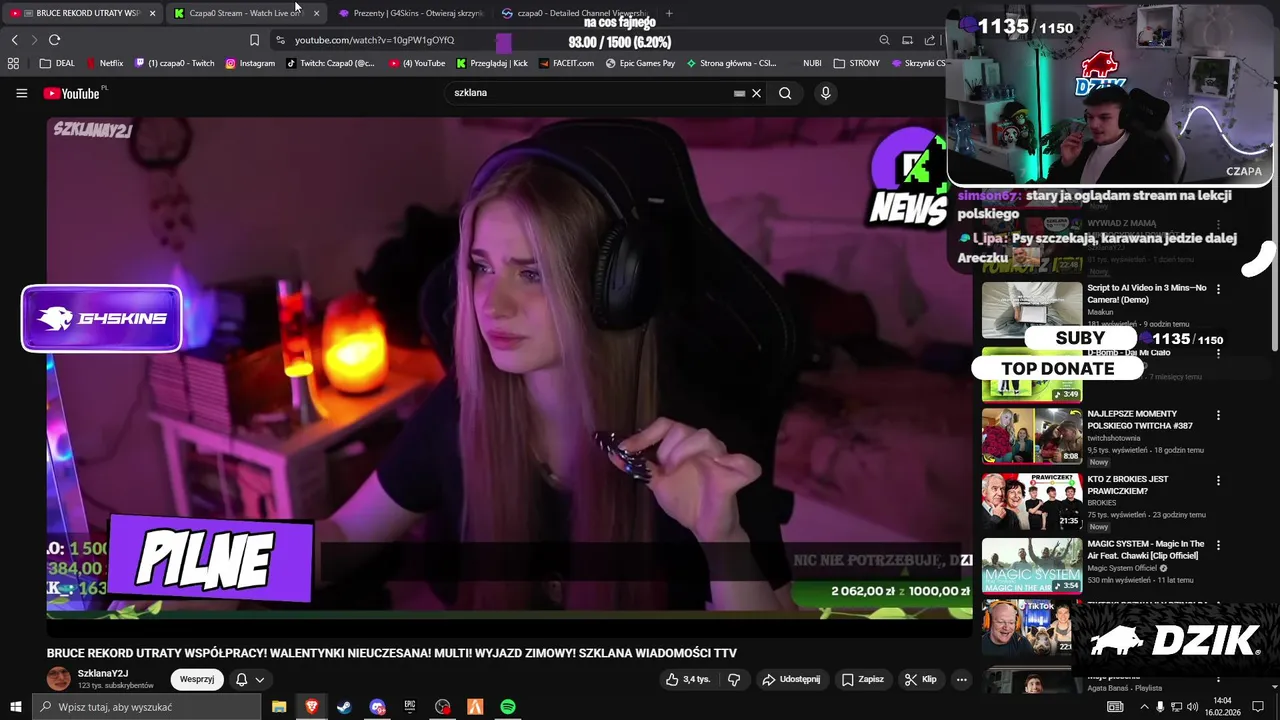Open the '(1) czapa0 - Twitch' bookmark
The width and height of the screenshot is (1280, 720).
175,63
